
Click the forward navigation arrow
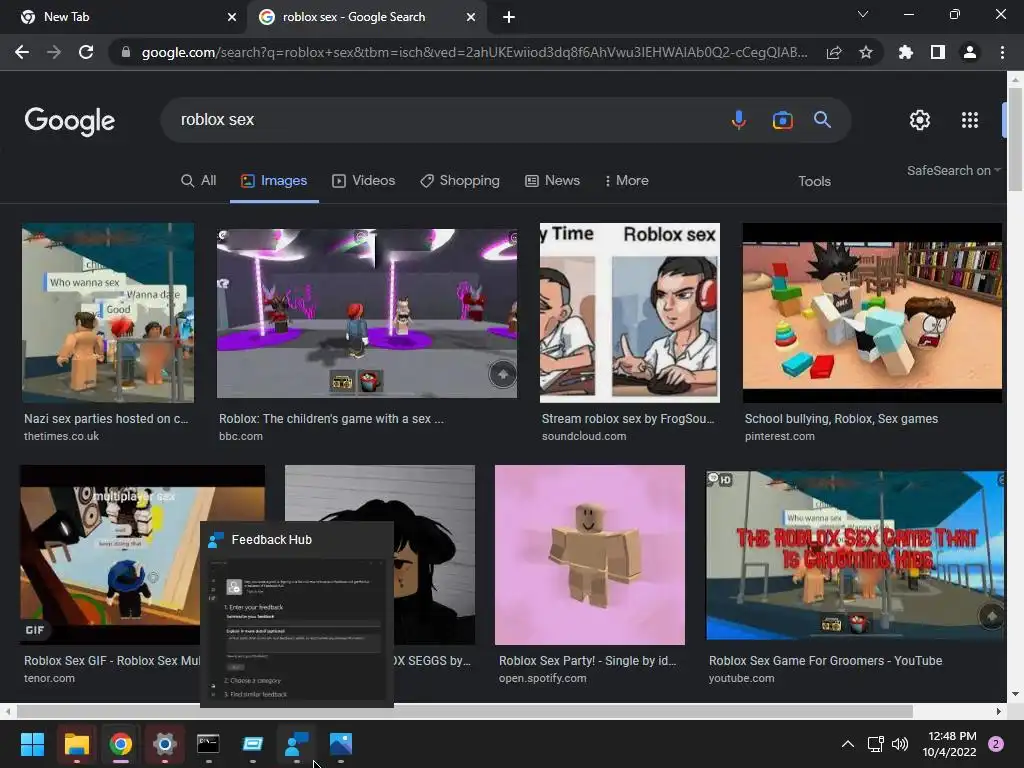click(54, 52)
